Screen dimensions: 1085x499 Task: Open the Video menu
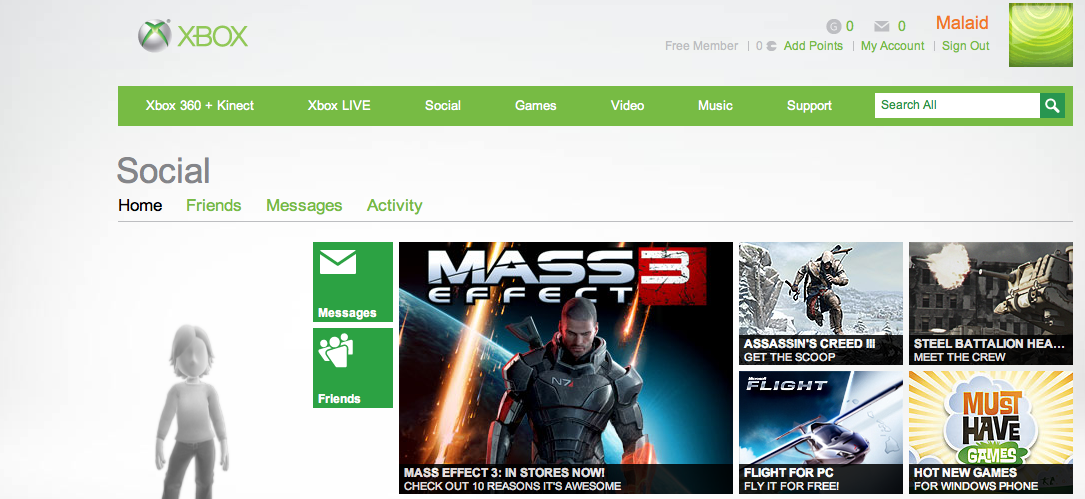628,105
